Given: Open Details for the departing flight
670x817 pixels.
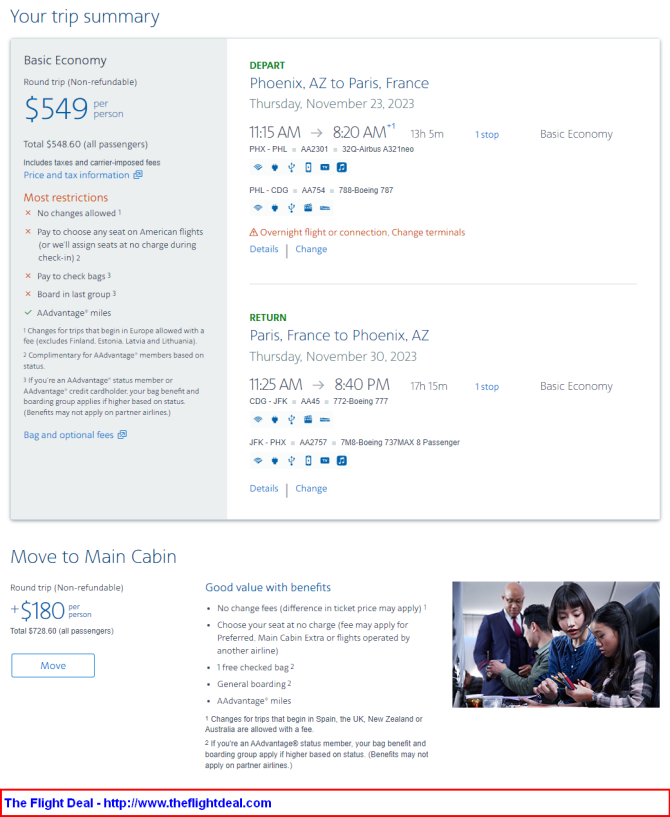Looking at the screenshot, I should (x=264, y=249).
